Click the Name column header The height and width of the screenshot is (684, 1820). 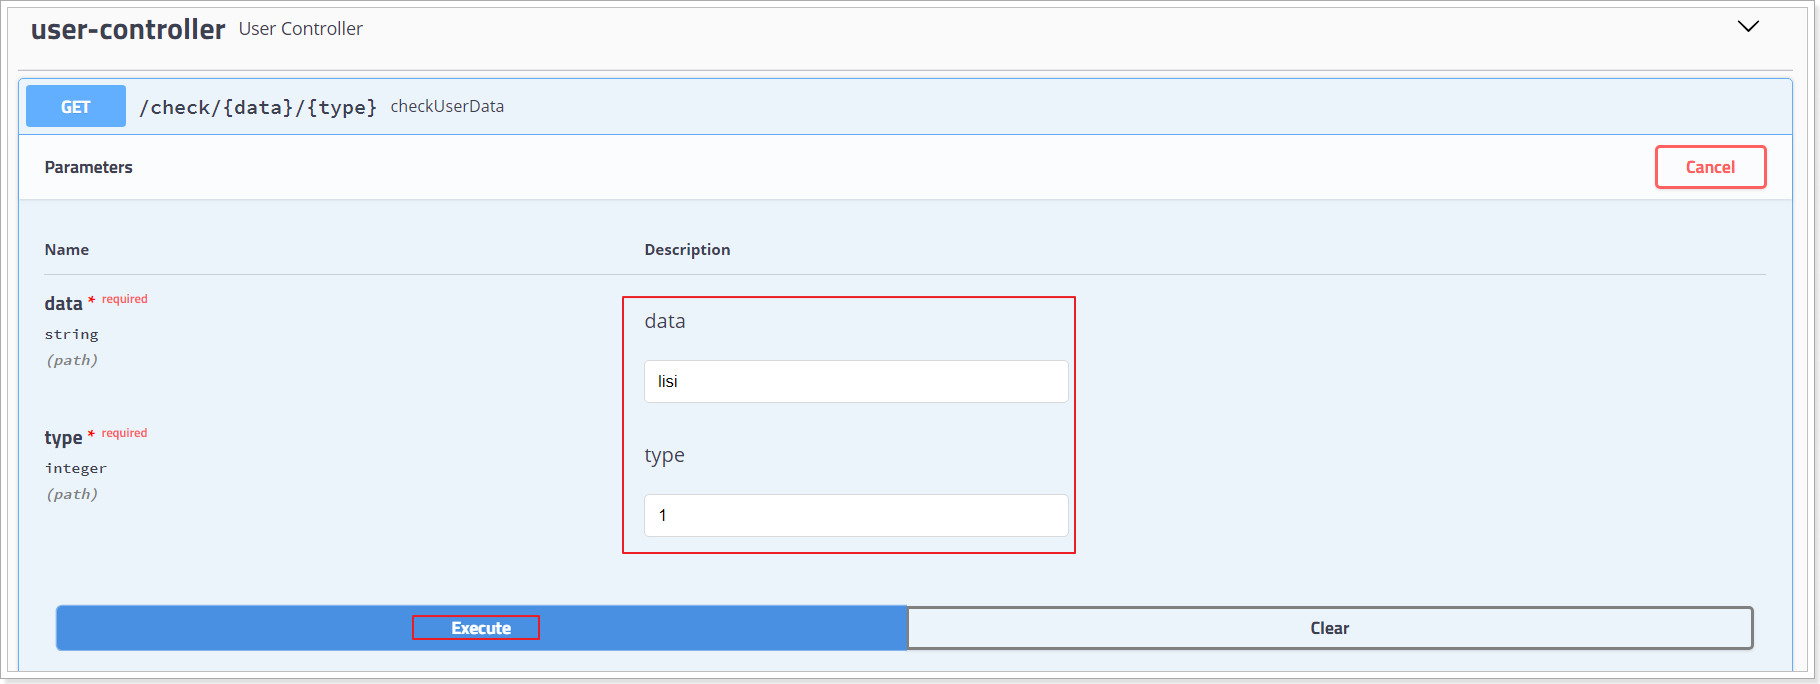[x=66, y=249]
